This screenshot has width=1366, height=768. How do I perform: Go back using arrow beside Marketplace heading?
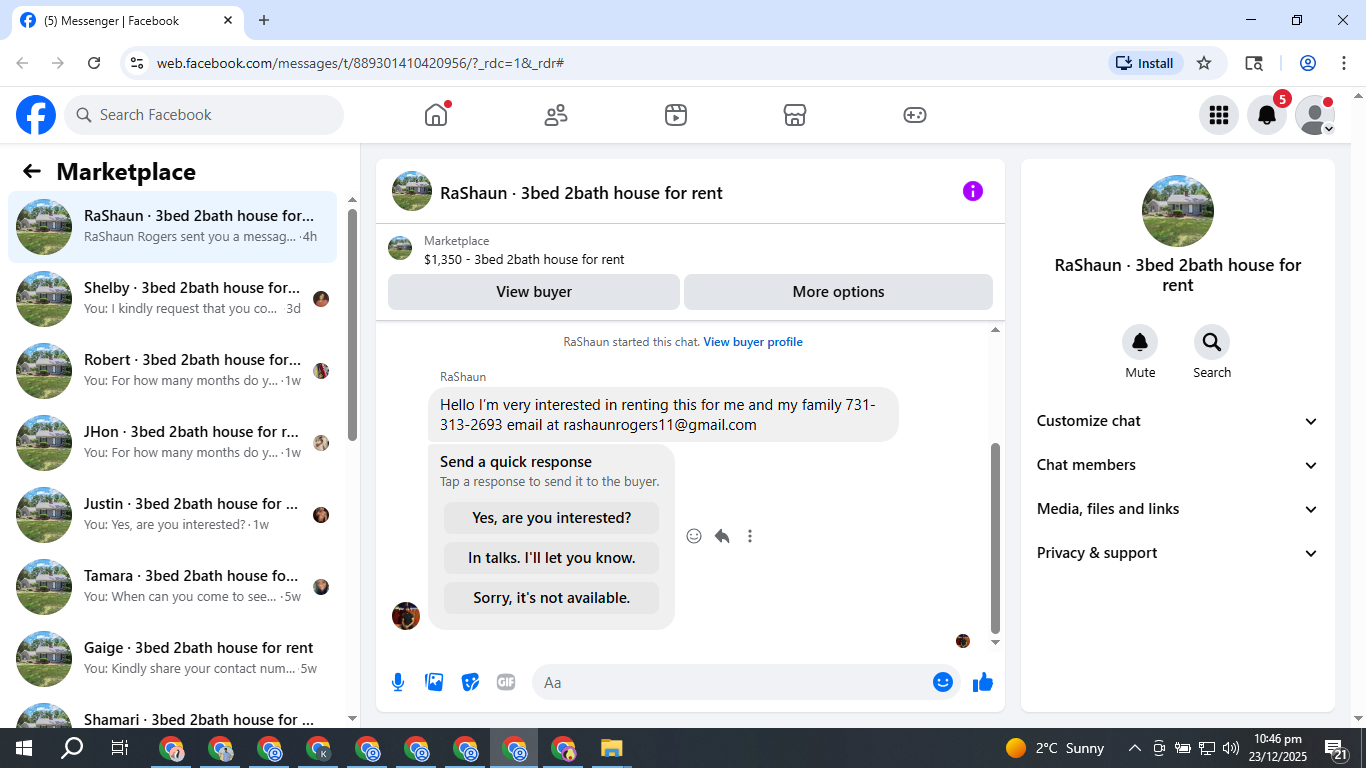(x=32, y=171)
